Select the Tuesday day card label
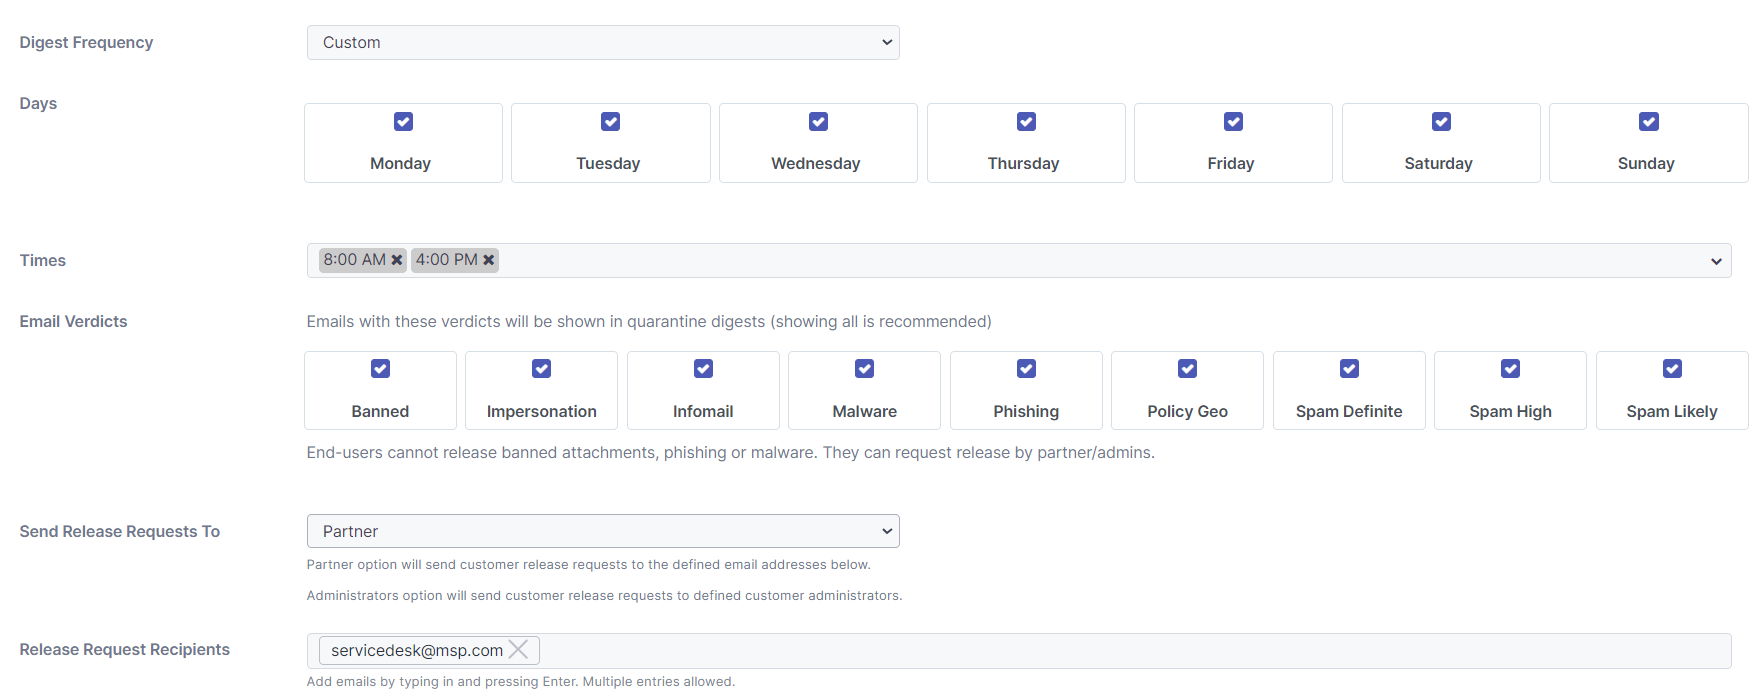Image resolution: width=1754 pixels, height=695 pixels. pyautogui.click(x=608, y=164)
